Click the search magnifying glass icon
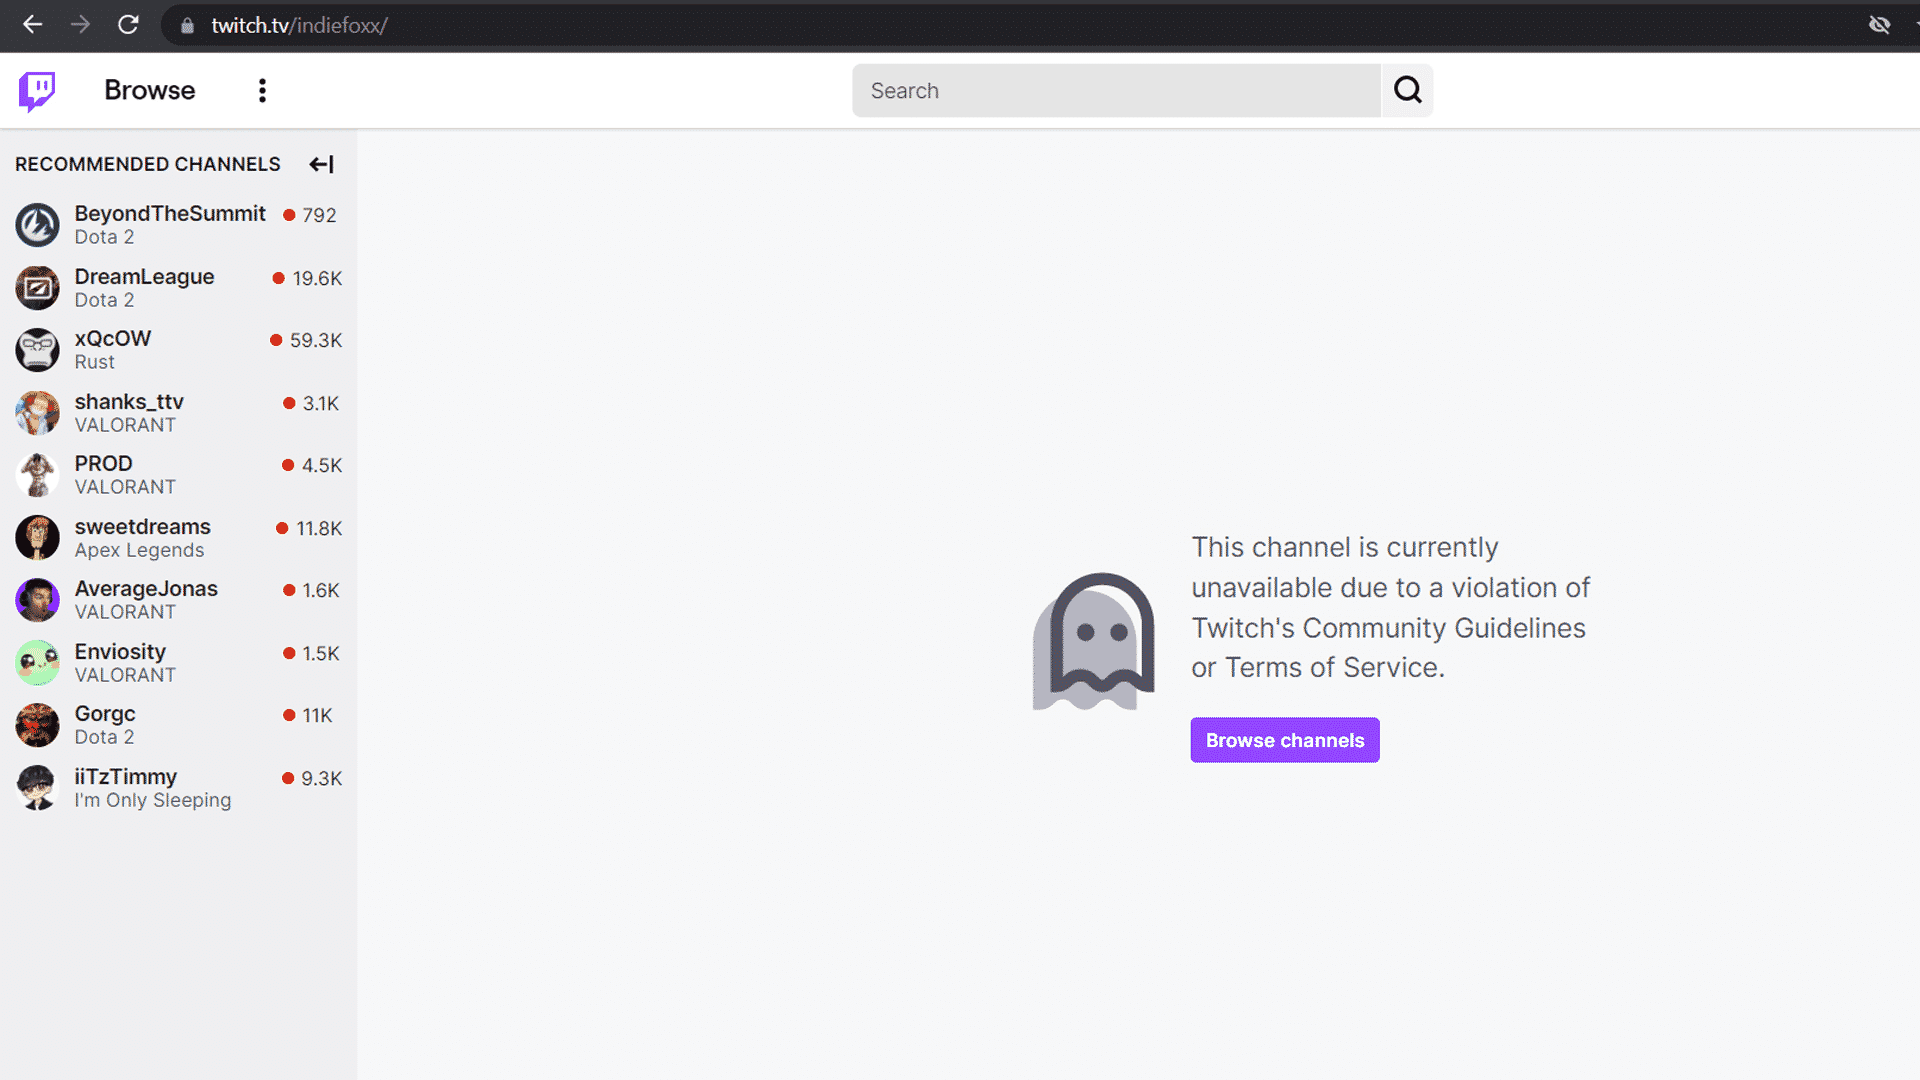The height and width of the screenshot is (1080, 1920). pos(1408,90)
